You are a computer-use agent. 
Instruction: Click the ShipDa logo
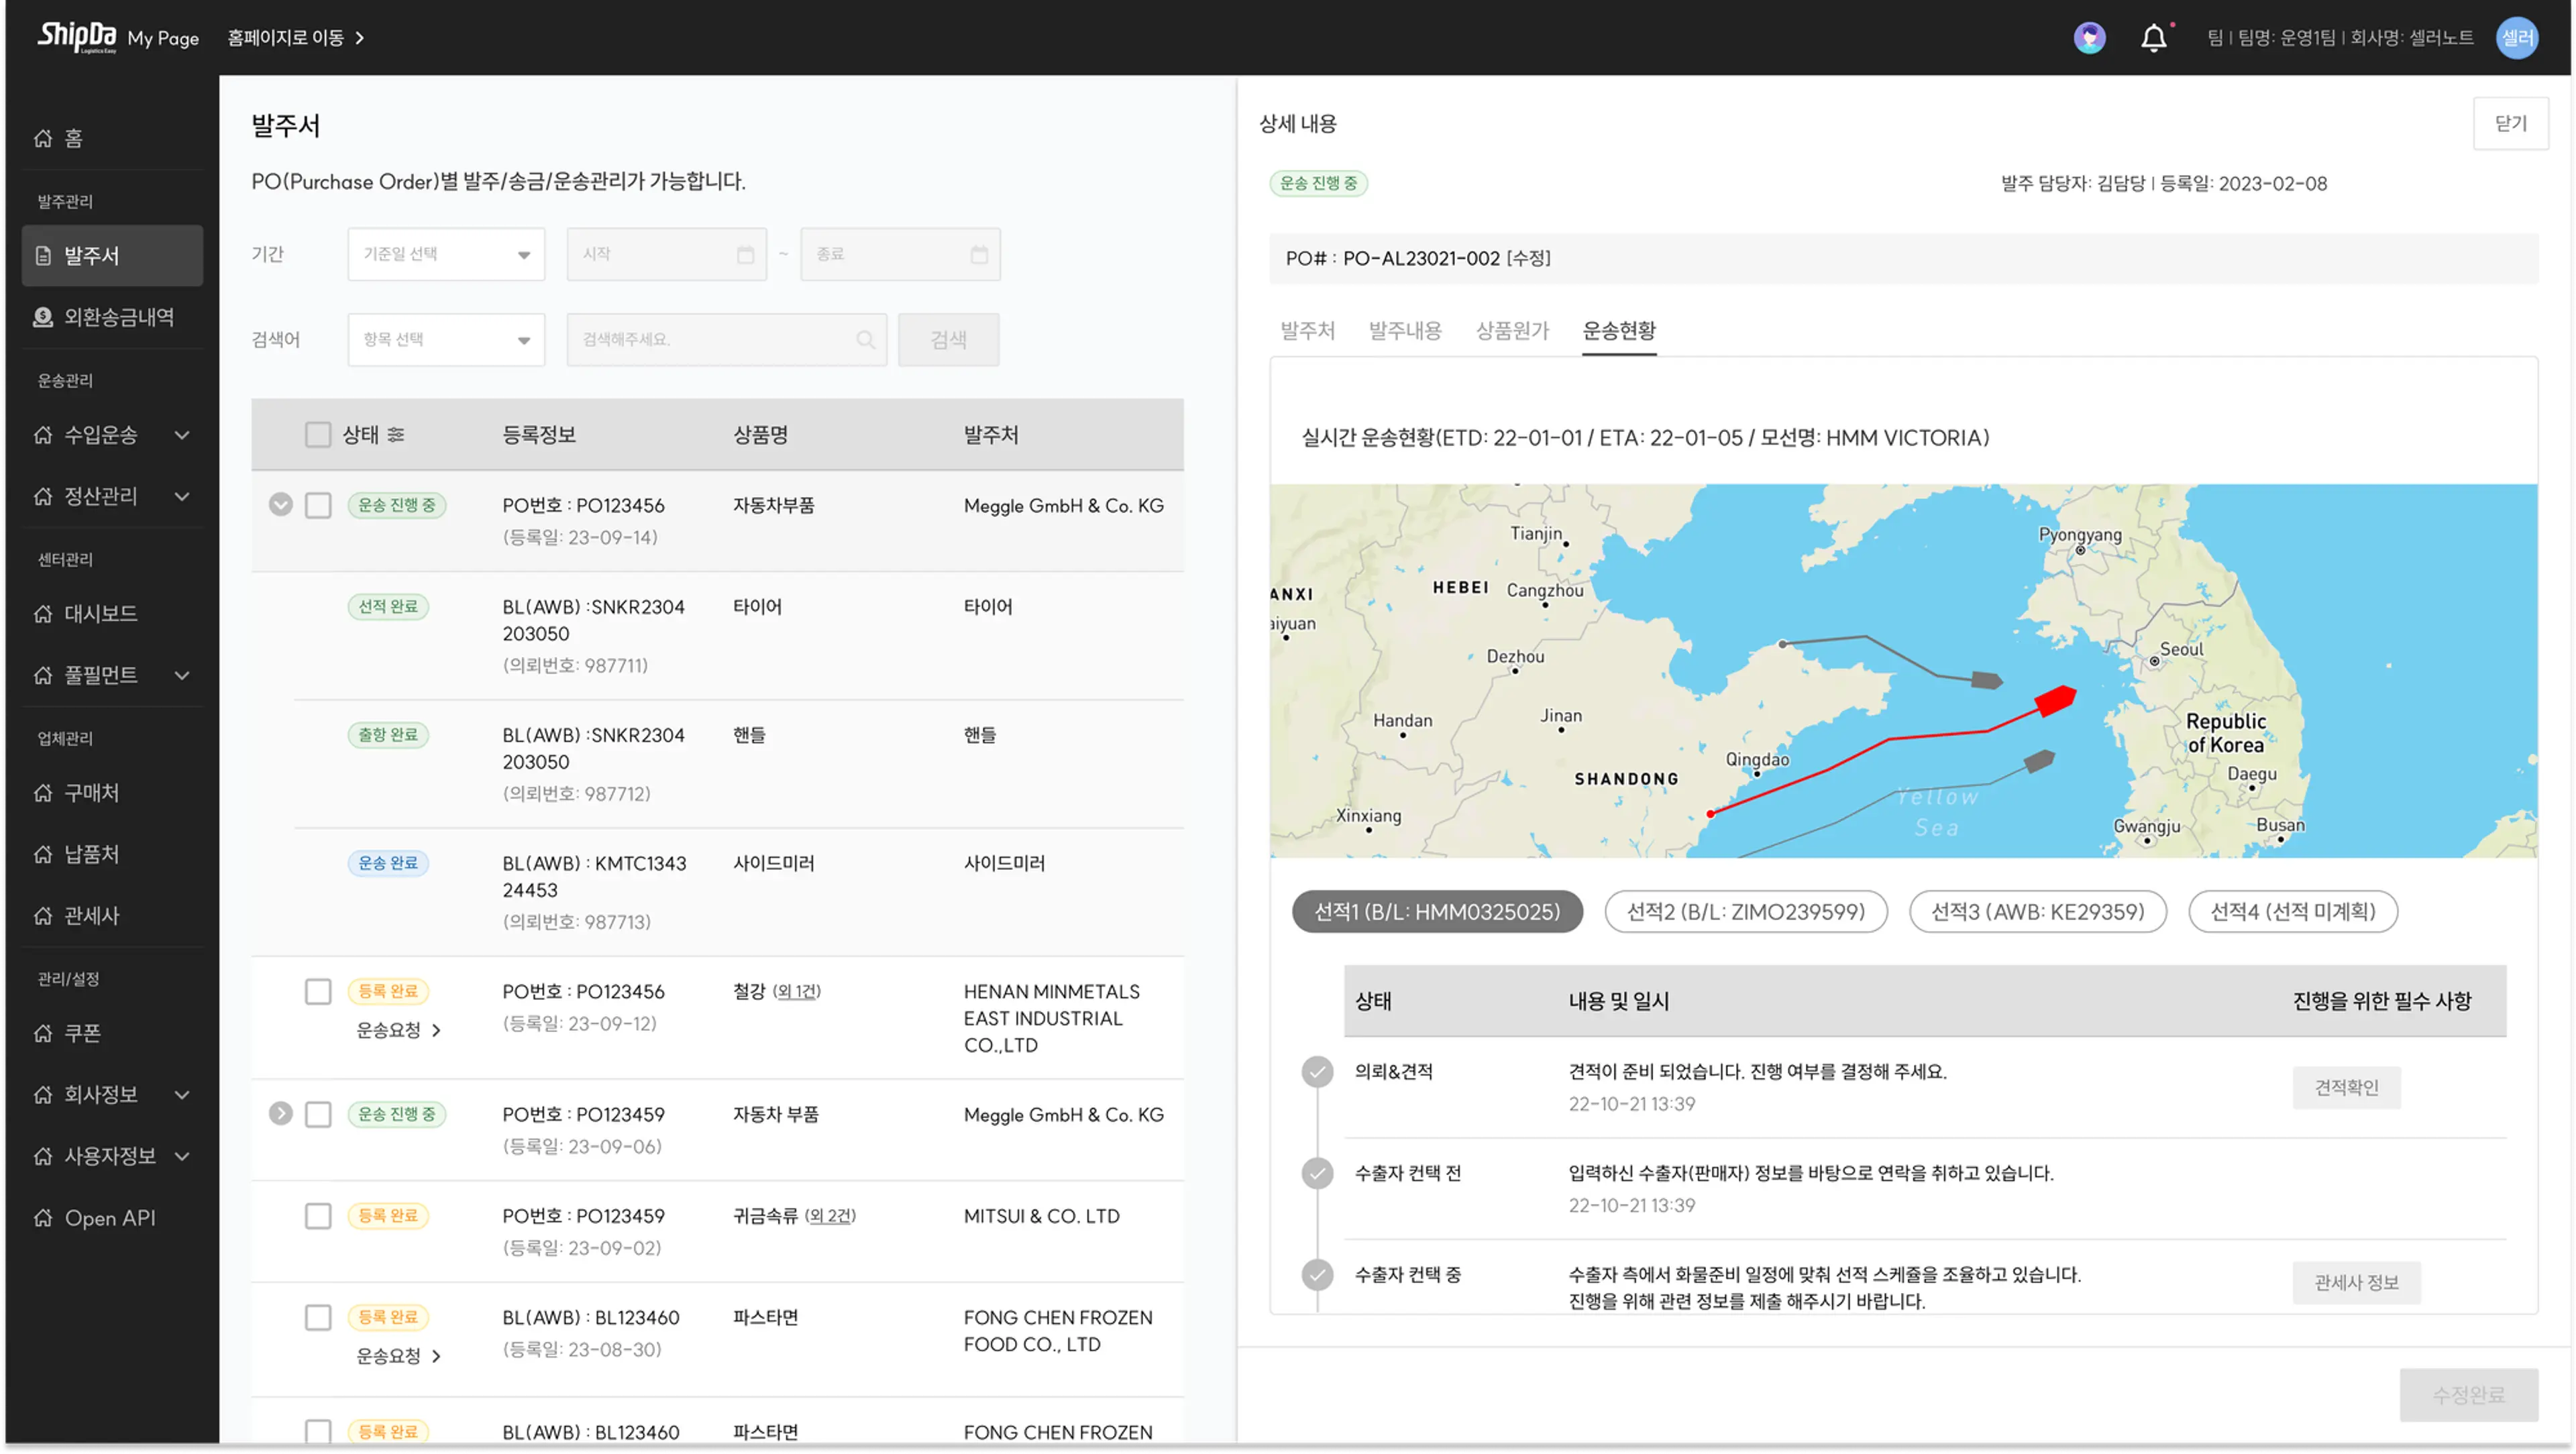pyautogui.click(x=76, y=37)
